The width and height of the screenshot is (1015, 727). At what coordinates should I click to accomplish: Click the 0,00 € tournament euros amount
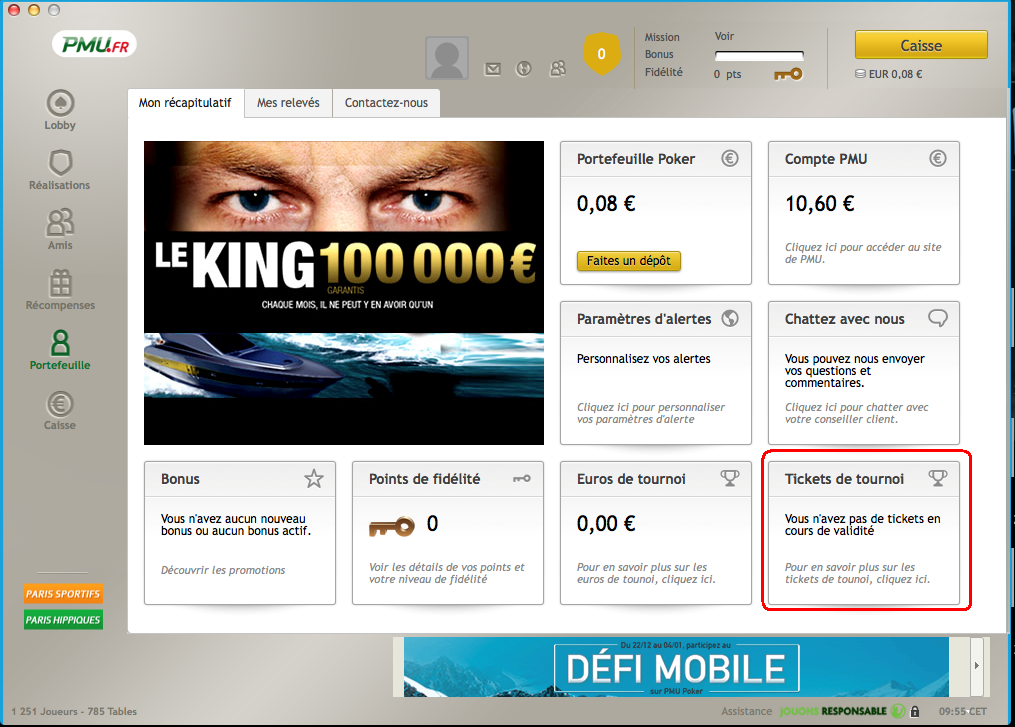point(606,523)
